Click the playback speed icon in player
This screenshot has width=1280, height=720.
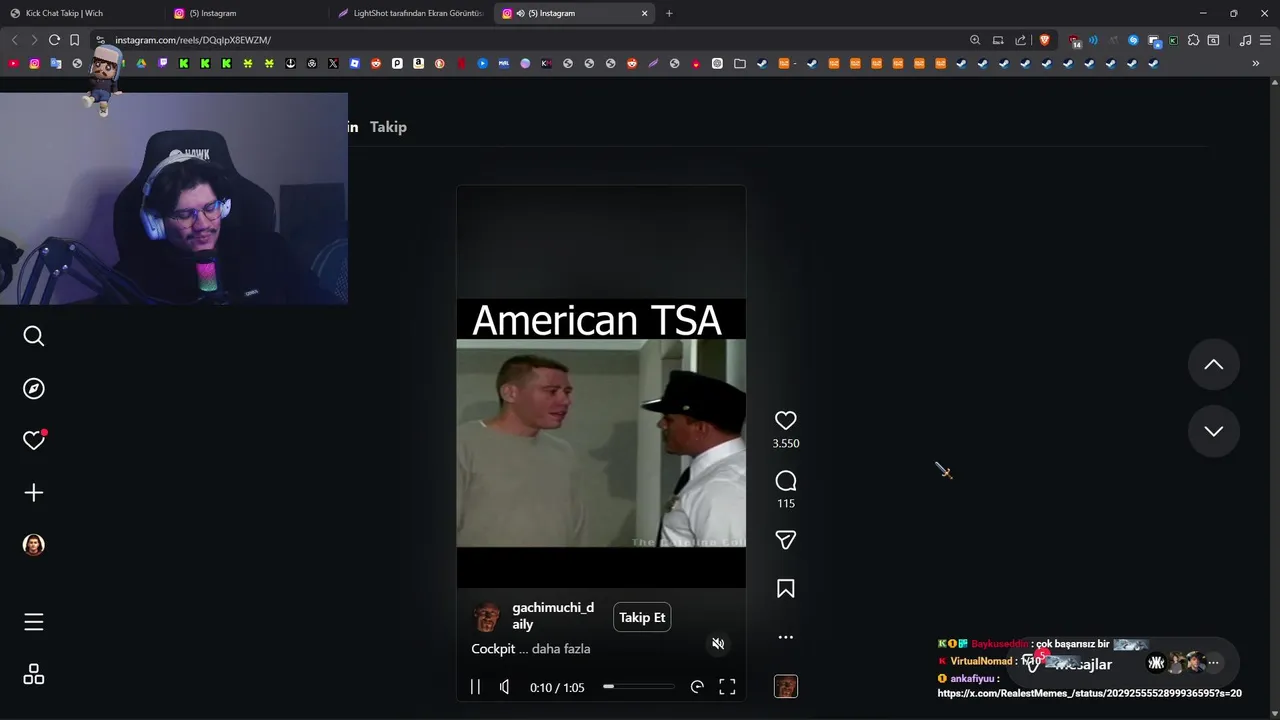(x=697, y=687)
